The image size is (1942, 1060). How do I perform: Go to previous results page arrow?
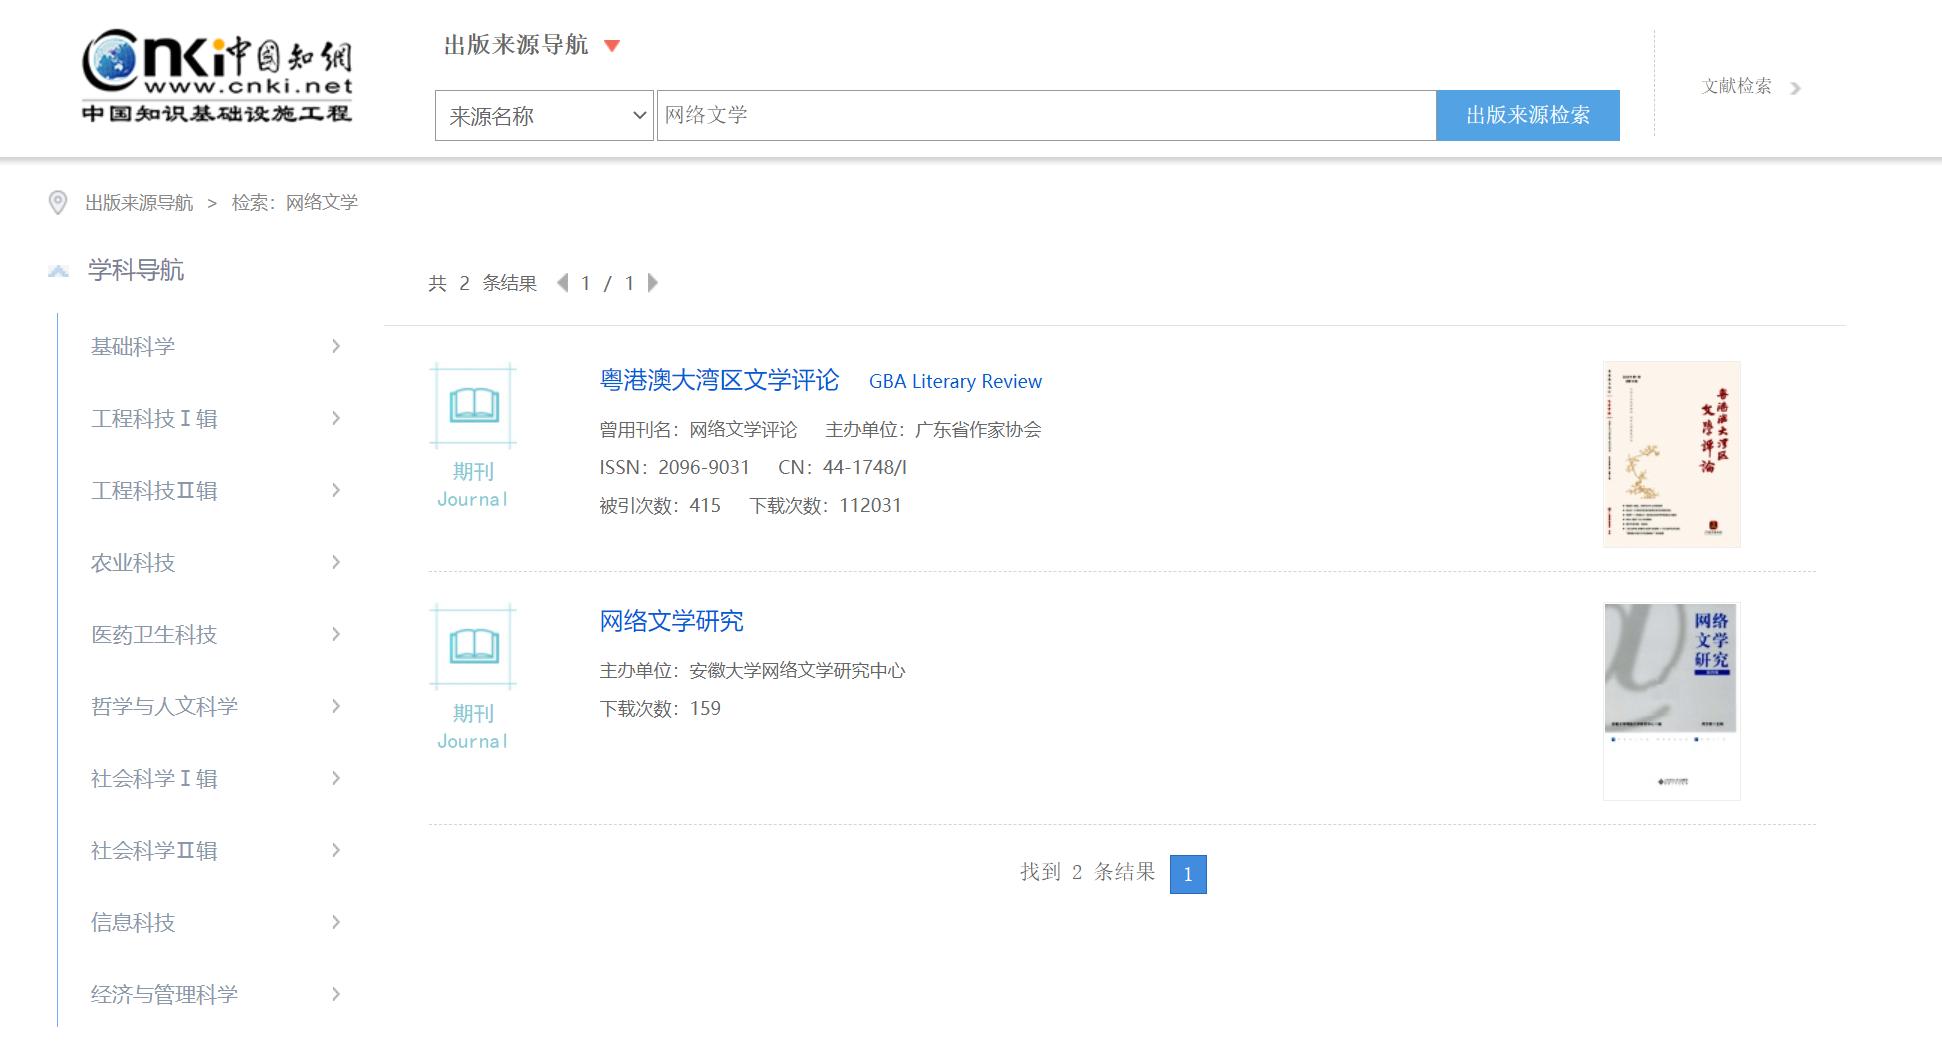pos(562,283)
